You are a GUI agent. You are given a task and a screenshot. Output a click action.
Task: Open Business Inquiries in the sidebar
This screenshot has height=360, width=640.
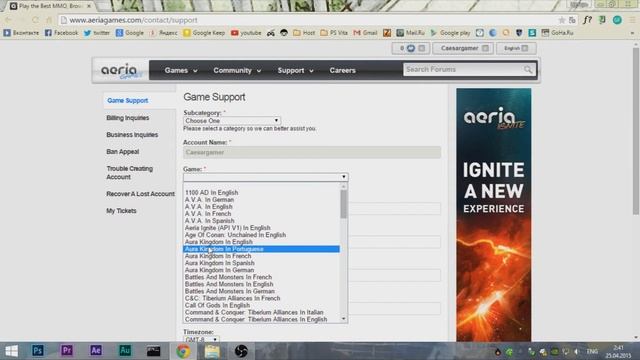132,135
